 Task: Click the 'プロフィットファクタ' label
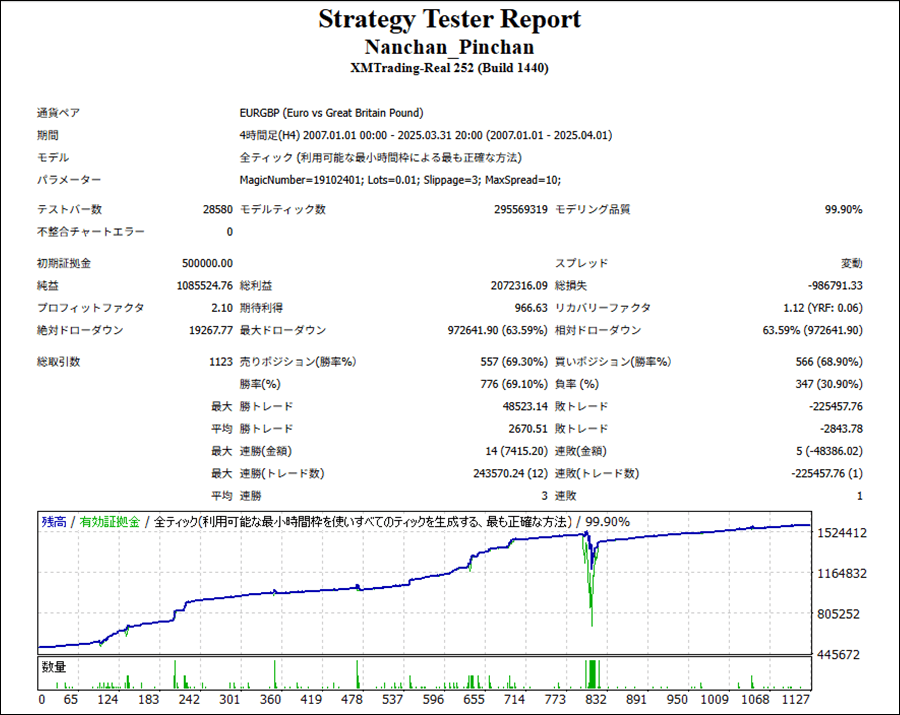(x=91, y=308)
